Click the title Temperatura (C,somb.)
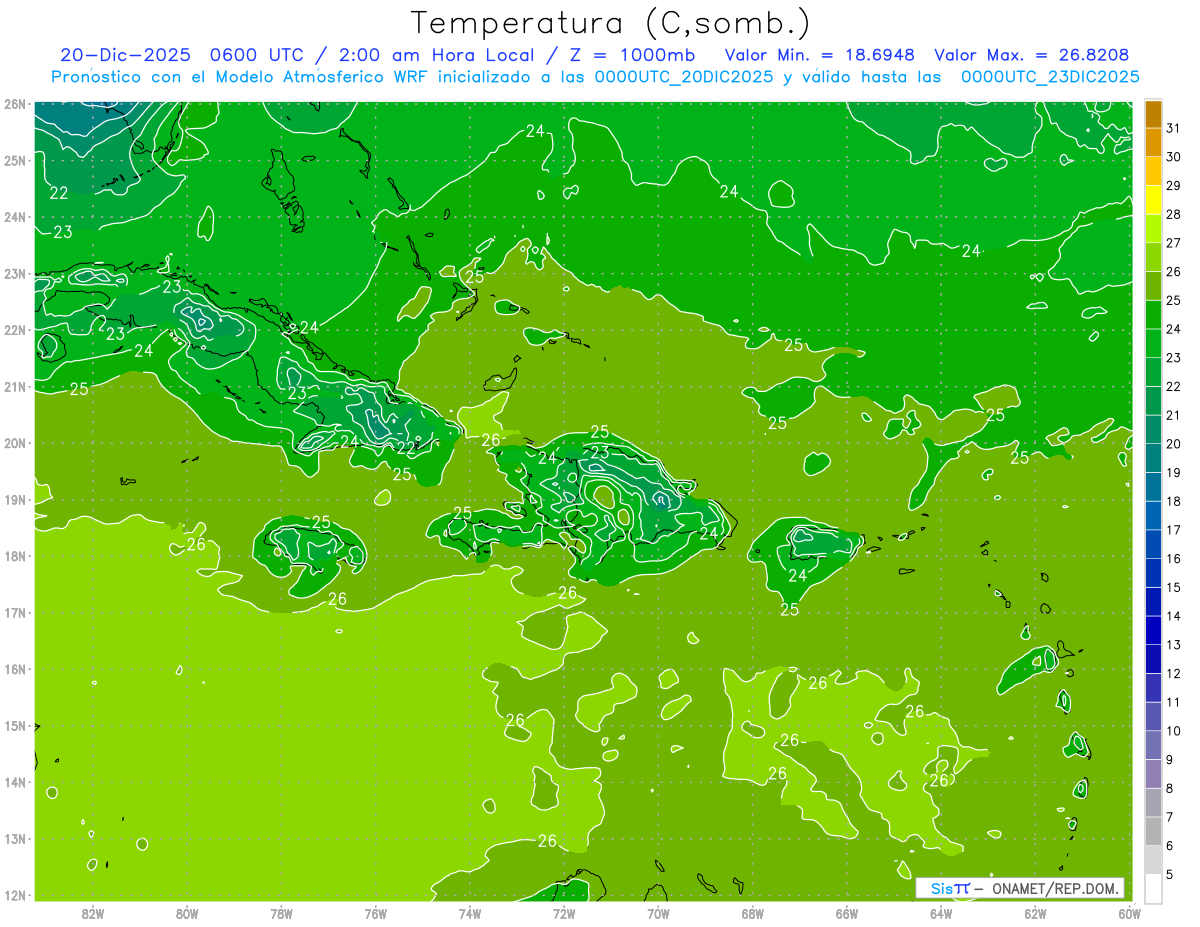 point(610,23)
